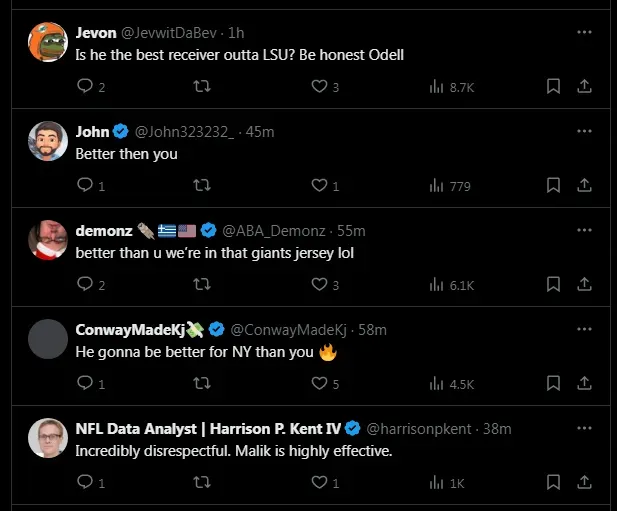Reply to Harrison P. Kent's tweet
This screenshot has height=511, width=617.
(85, 483)
